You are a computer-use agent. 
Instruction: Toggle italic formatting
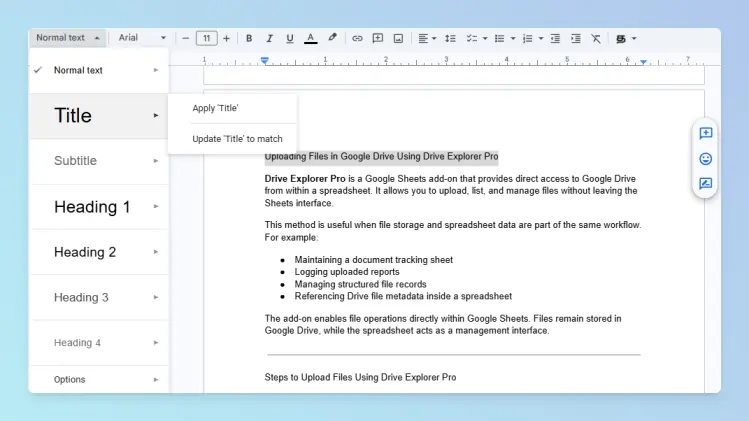pos(269,38)
